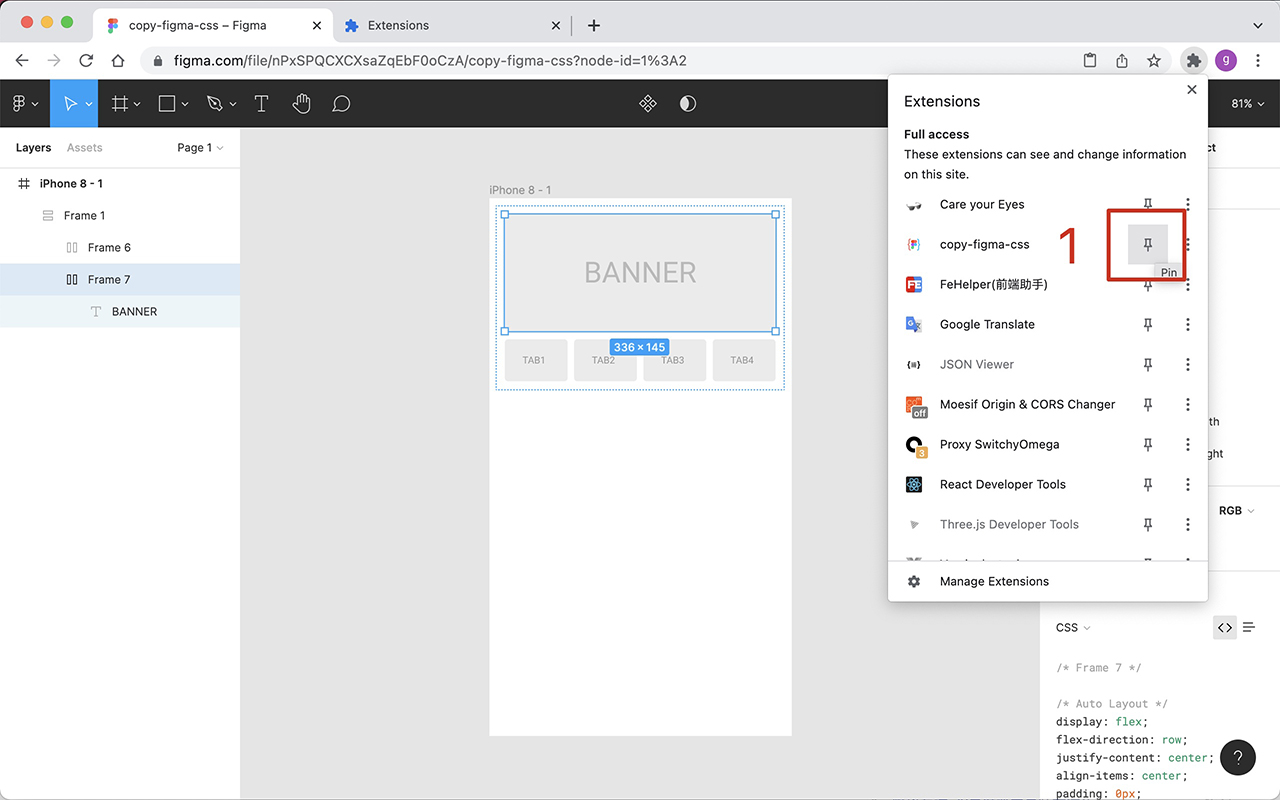Select the Rectangle shape tool
Image resolution: width=1280 pixels, height=800 pixels.
tap(165, 103)
